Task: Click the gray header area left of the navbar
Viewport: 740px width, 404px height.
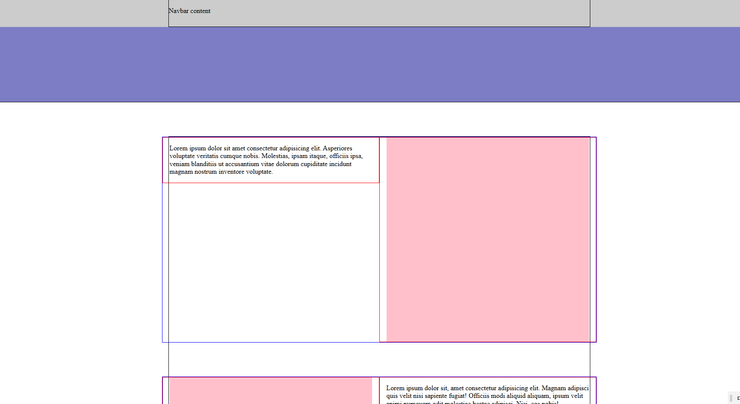Action: [x=80, y=12]
